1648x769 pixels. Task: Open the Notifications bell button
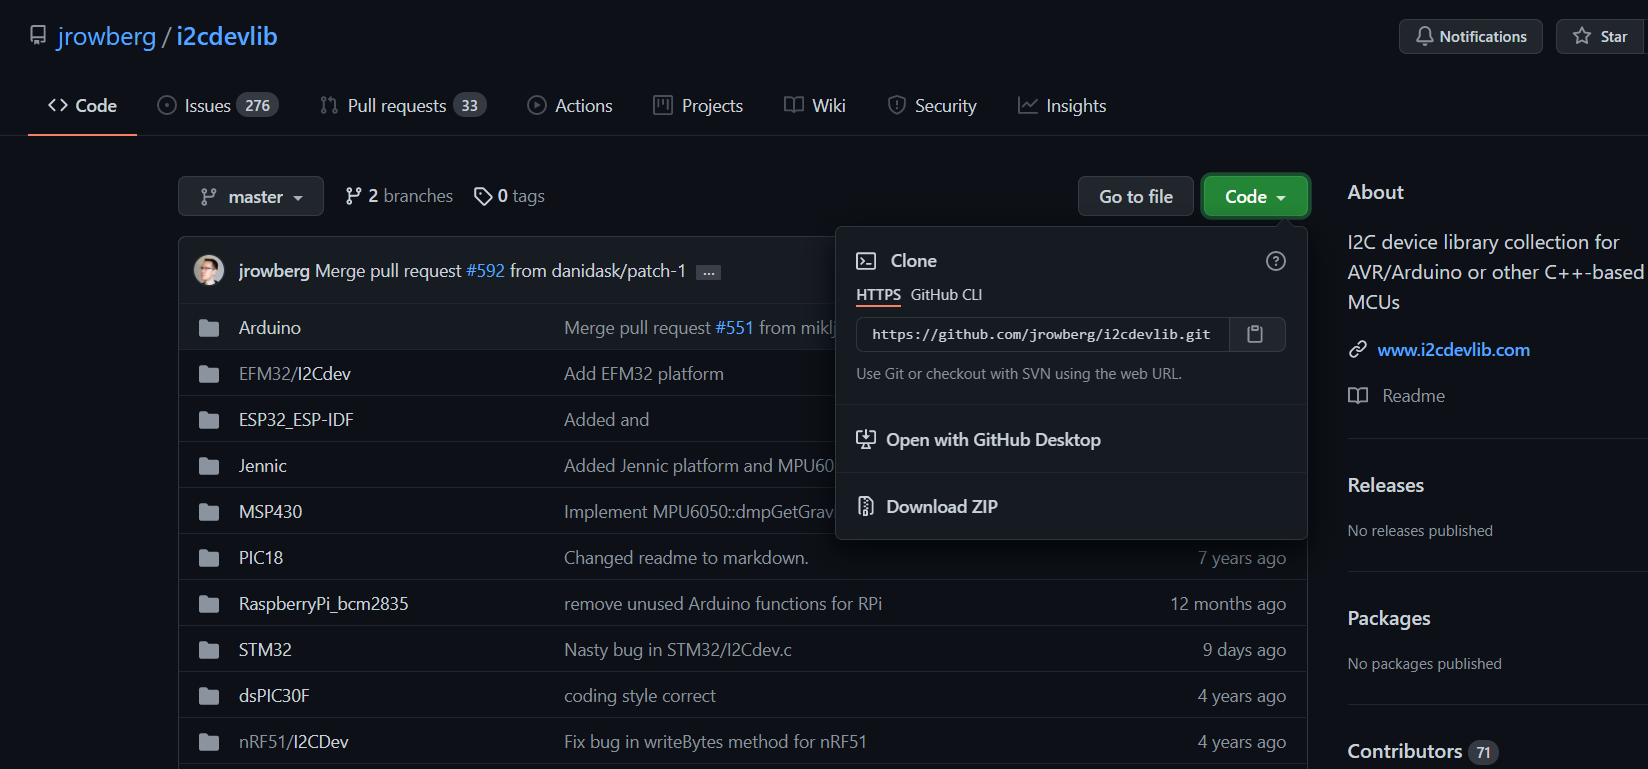[x=1470, y=37]
